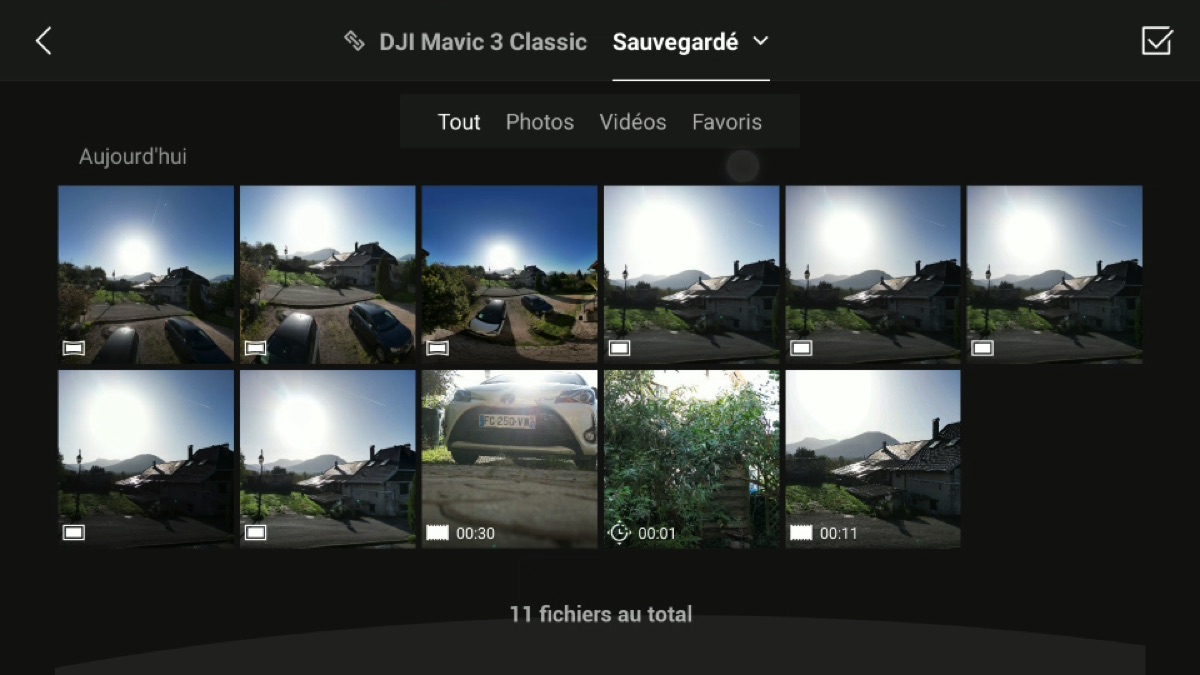
Task: Open the 00:01 timelapse clip of green bushes
Action: (692, 459)
